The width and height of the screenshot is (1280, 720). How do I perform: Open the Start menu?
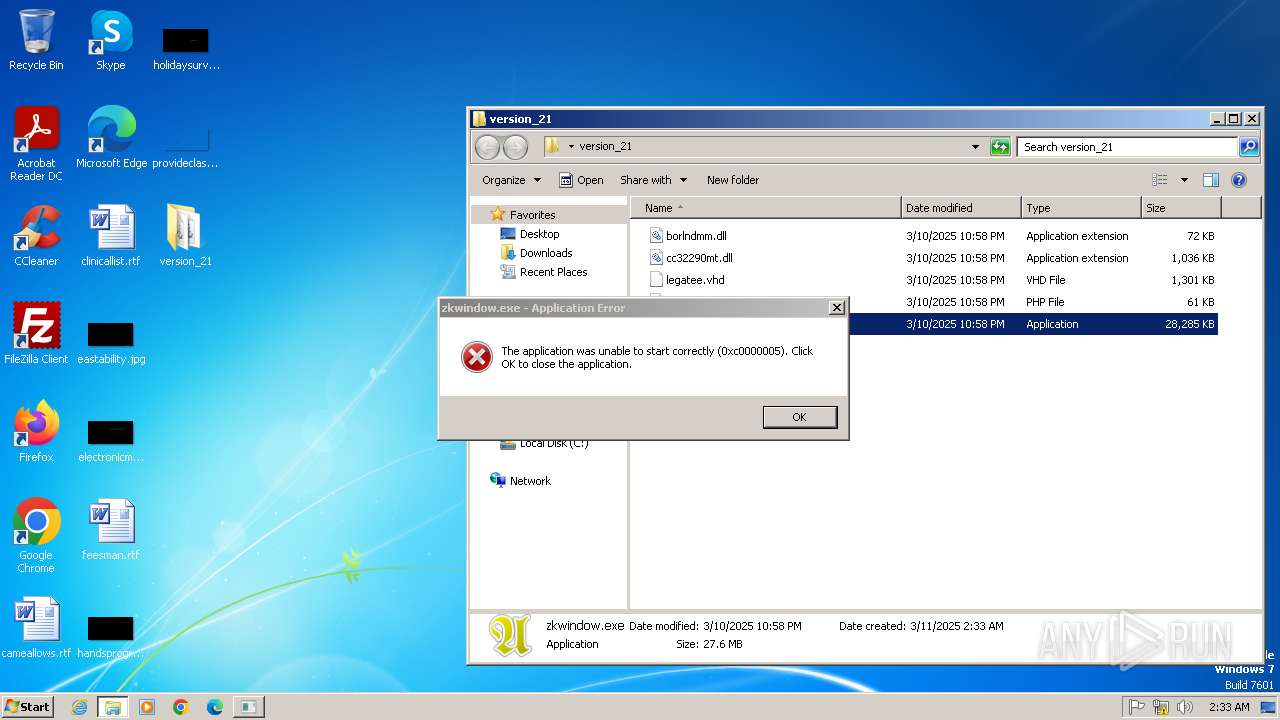27,707
